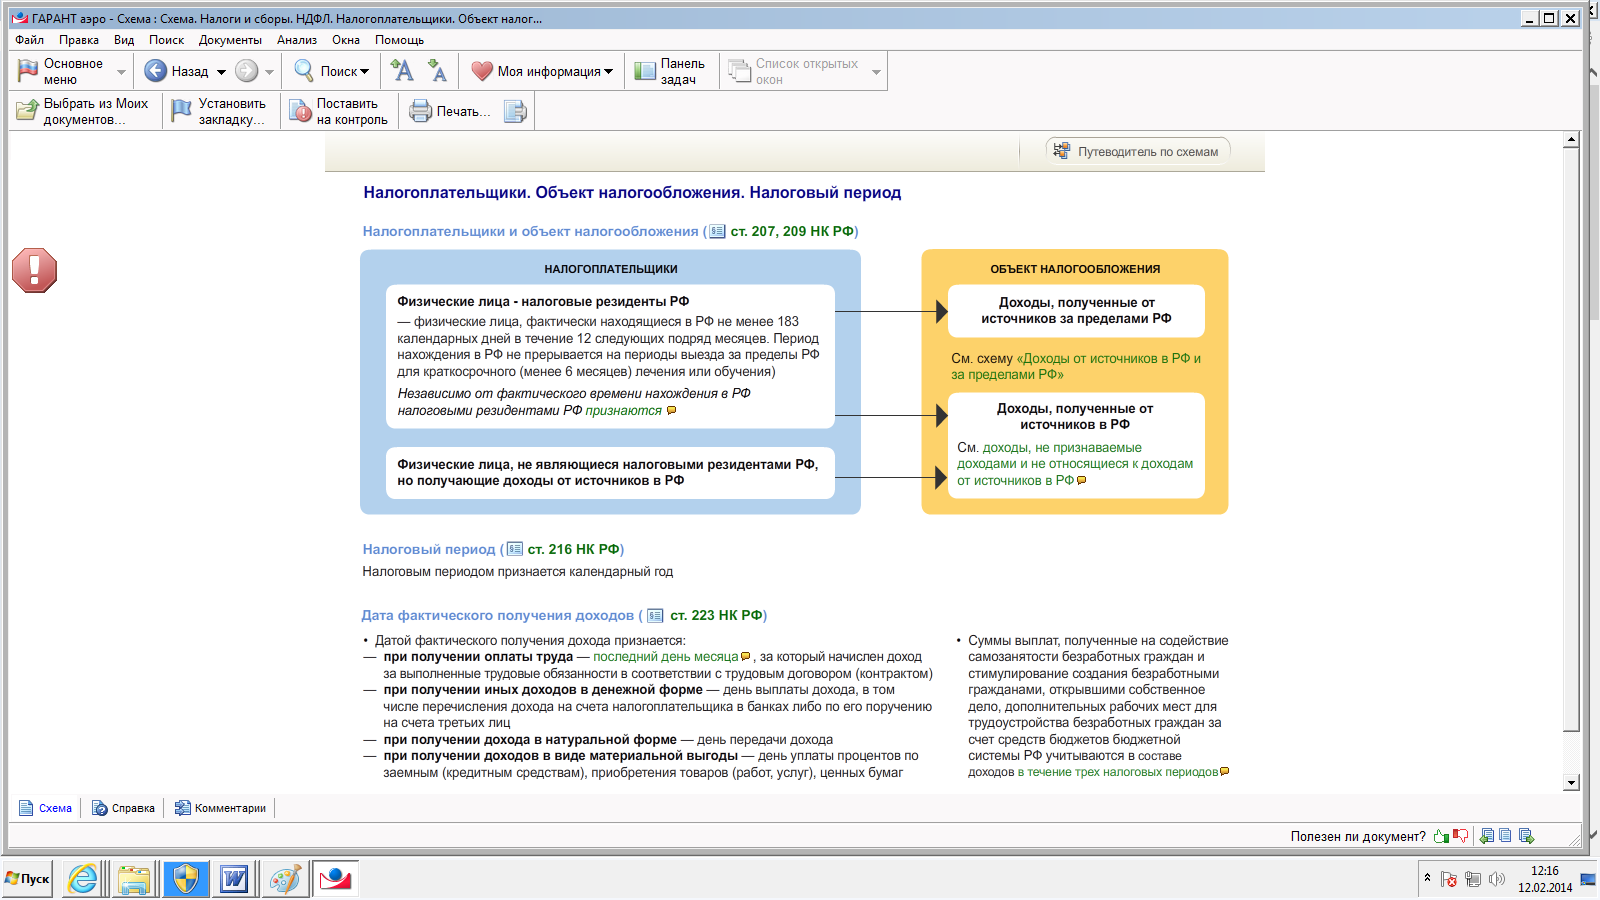The width and height of the screenshot is (1600, 900).
Task: Expand Основное меню dropdown arrow
Action: coord(121,72)
